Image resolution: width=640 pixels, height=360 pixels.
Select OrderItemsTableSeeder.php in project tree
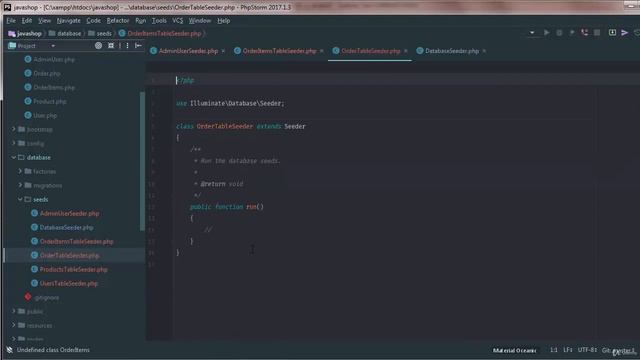tap(72, 242)
